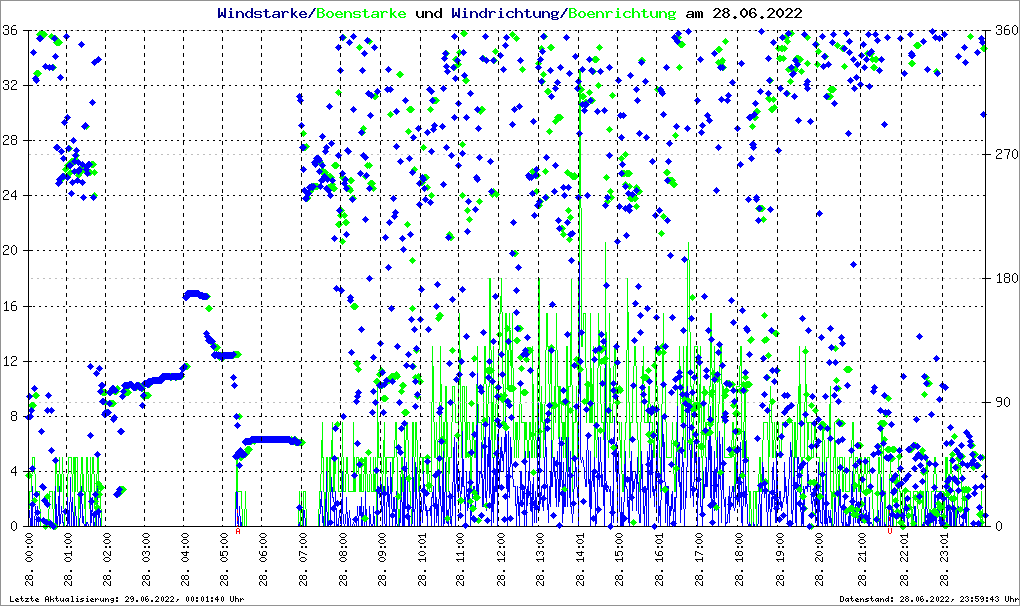Click the 270 label on right axis
The width and height of the screenshot is (1020, 606).
point(1003,155)
